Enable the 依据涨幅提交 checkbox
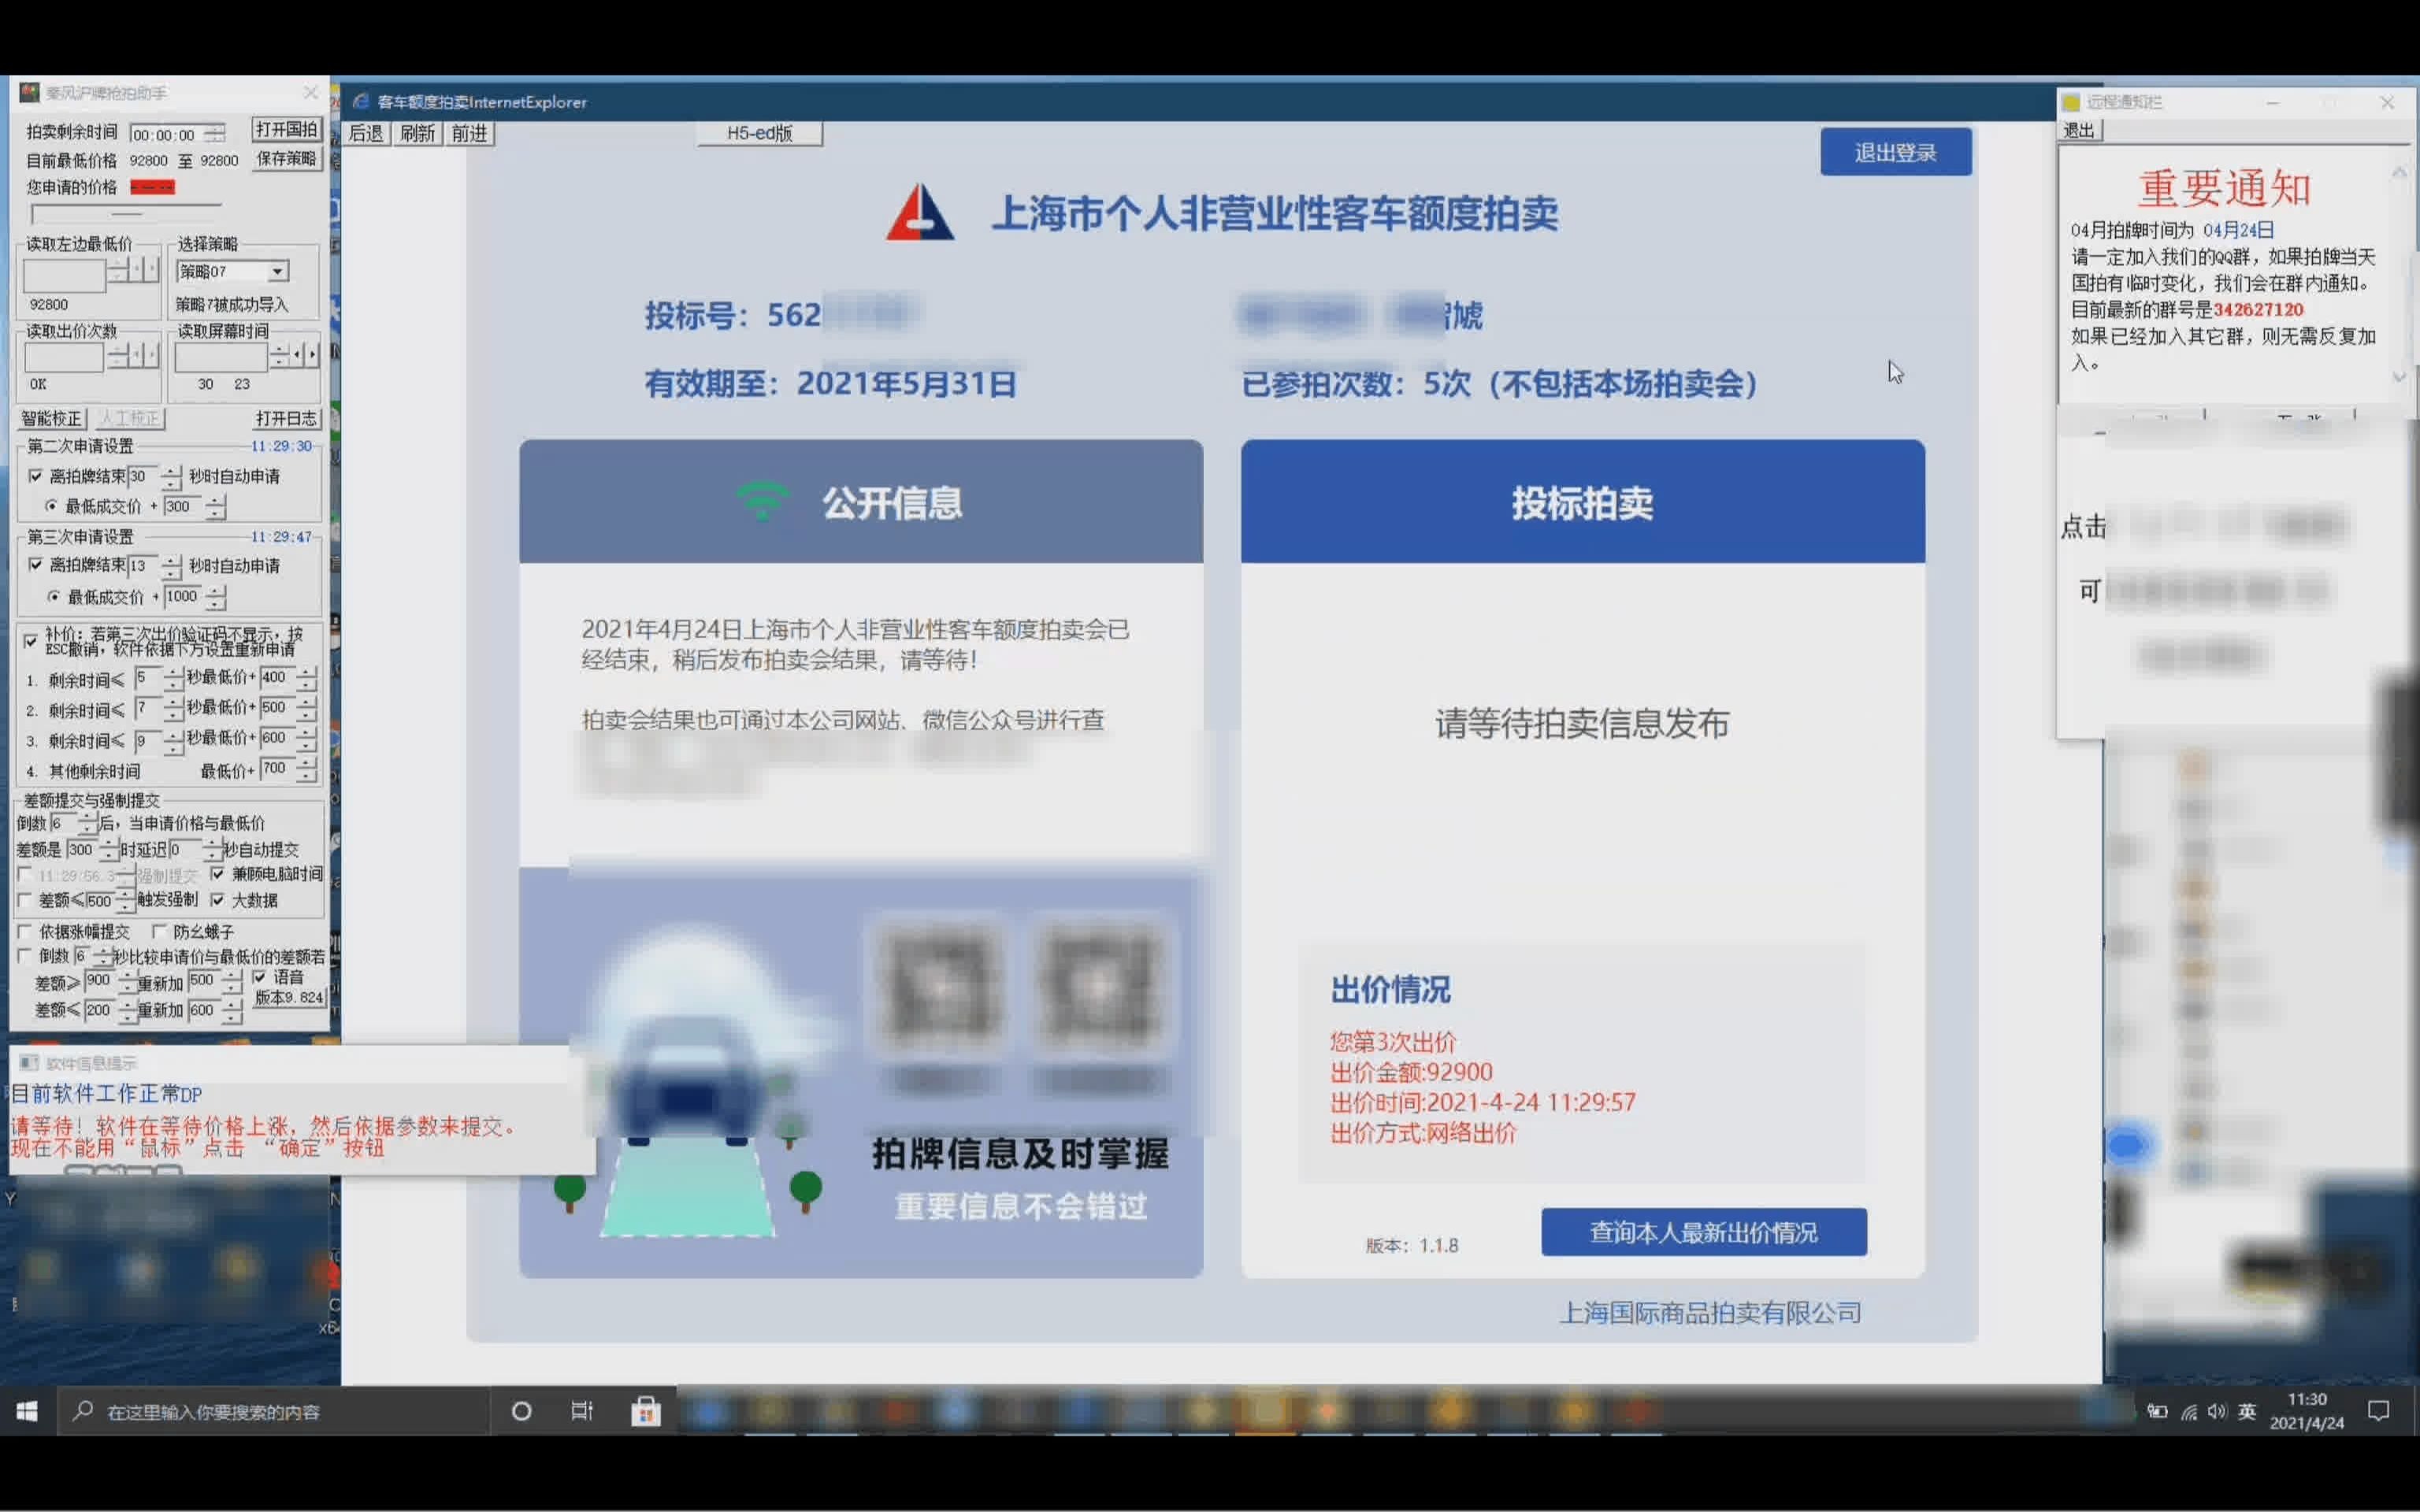The width and height of the screenshot is (2420, 1512). click(25, 931)
